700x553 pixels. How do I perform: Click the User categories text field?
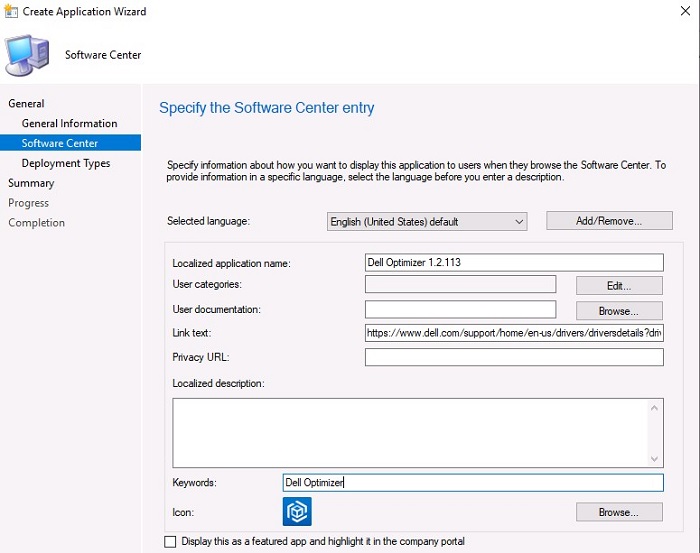pos(460,284)
